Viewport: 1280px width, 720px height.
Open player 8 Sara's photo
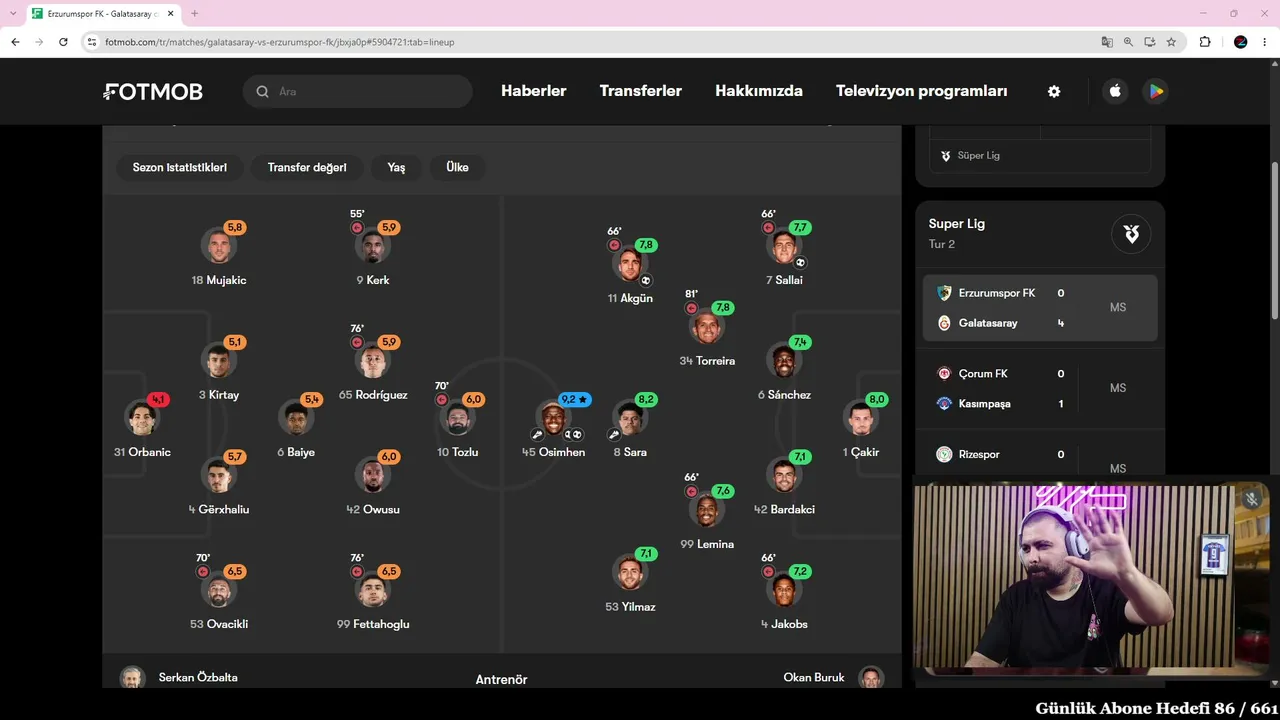pos(630,418)
